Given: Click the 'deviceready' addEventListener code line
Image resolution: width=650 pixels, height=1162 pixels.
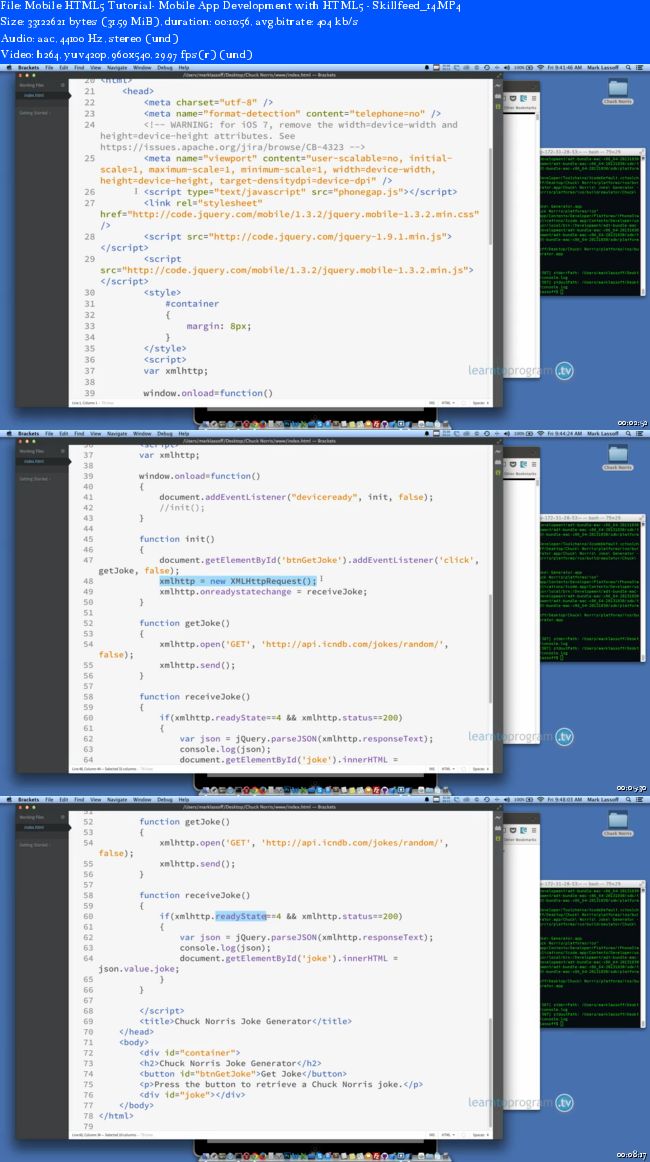Looking at the screenshot, I should [296, 497].
